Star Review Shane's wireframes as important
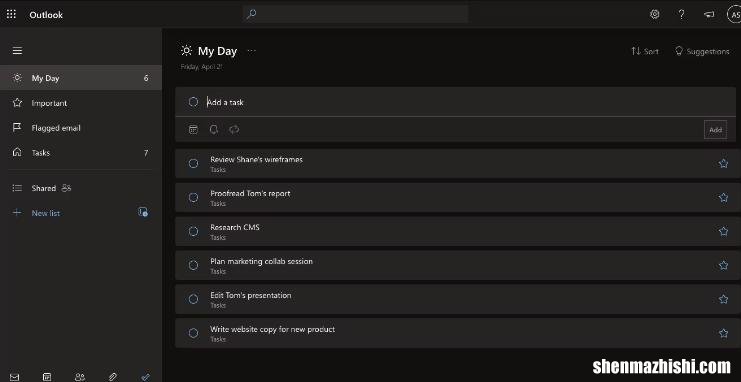741x382 pixels. [x=723, y=164]
